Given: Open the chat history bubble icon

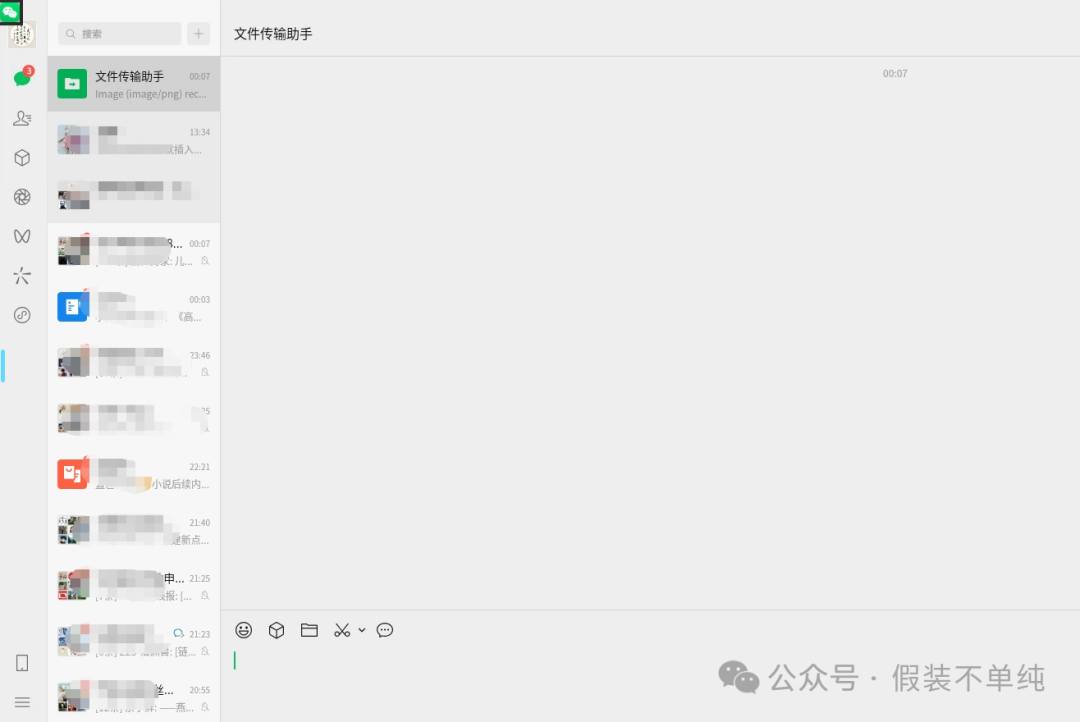Looking at the screenshot, I should [385, 630].
